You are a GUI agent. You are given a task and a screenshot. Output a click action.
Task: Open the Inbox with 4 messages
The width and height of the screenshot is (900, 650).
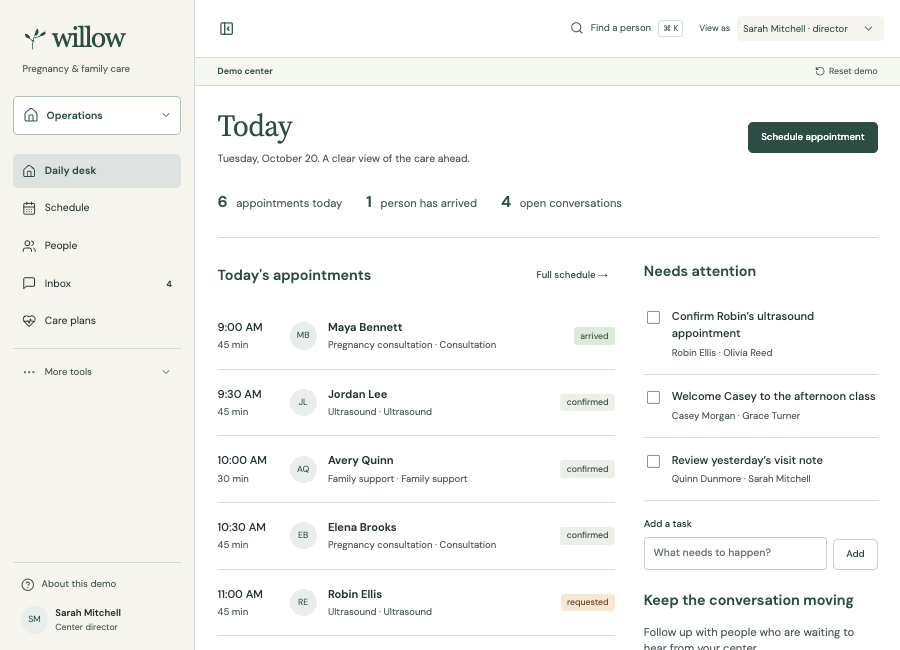[x=97, y=284]
